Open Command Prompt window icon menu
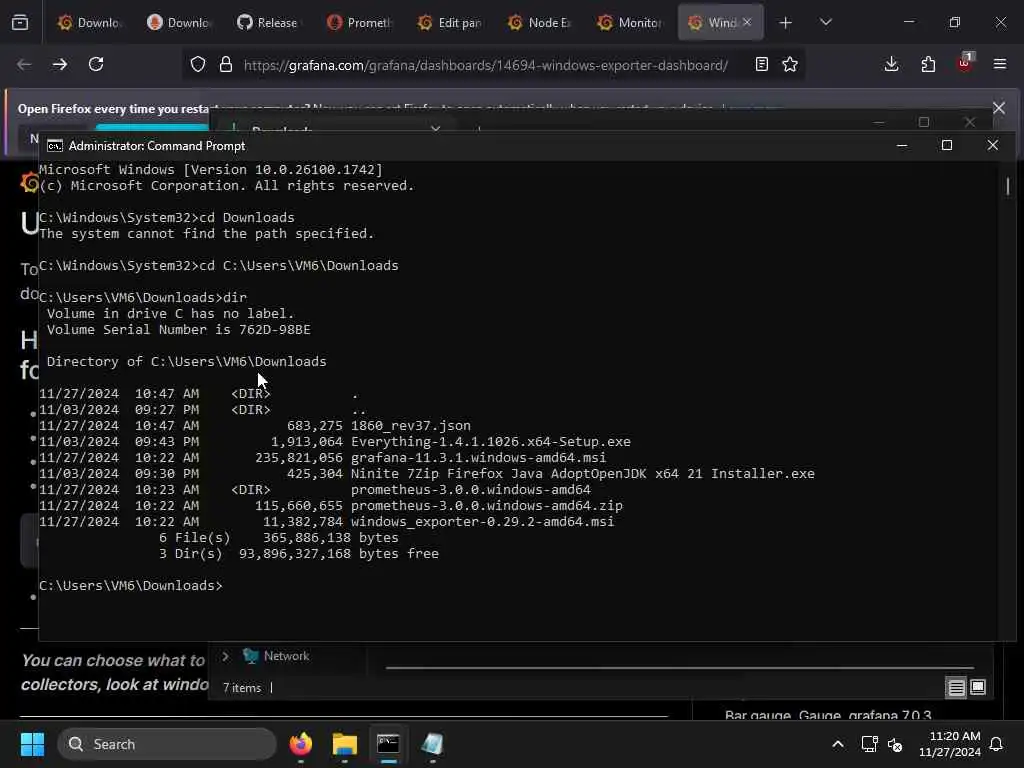 (55, 146)
